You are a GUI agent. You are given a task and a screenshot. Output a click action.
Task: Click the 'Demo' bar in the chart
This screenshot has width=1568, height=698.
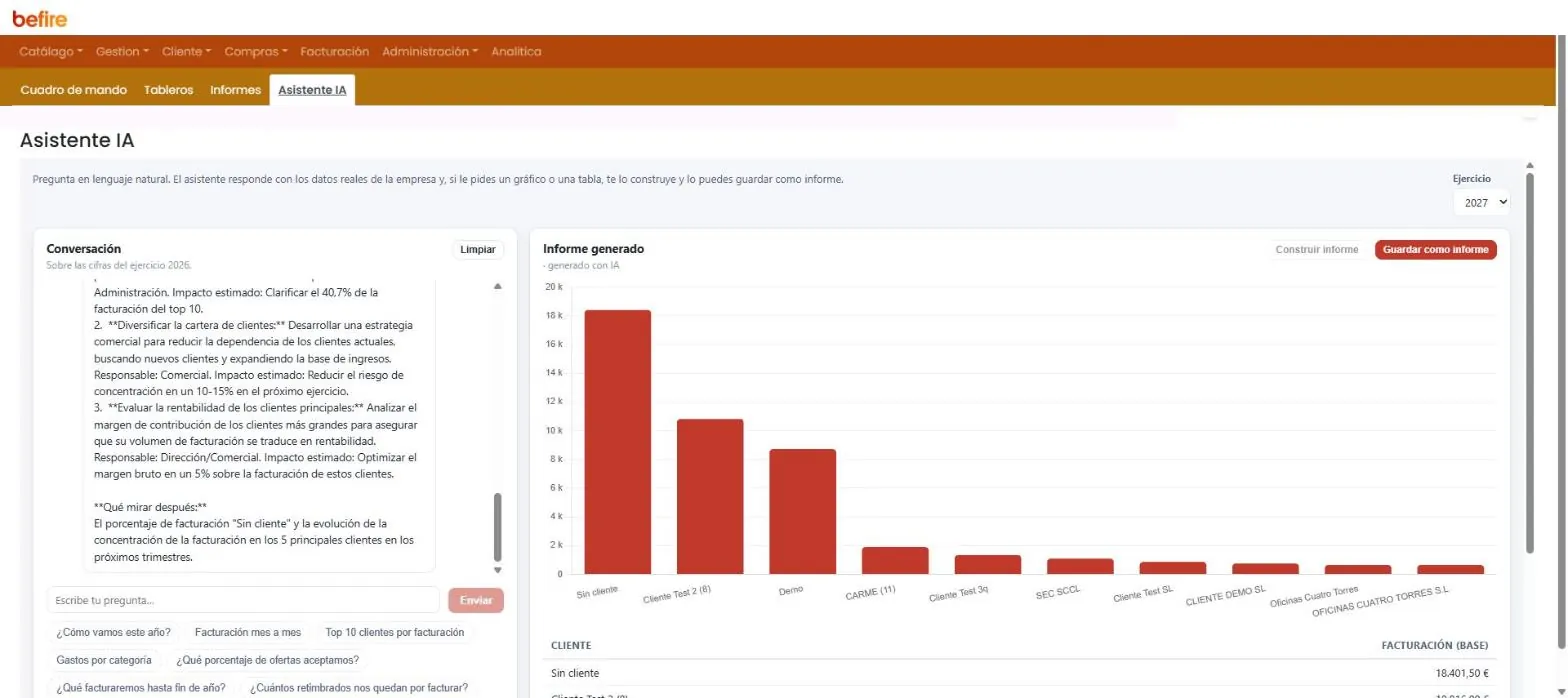[802, 511]
